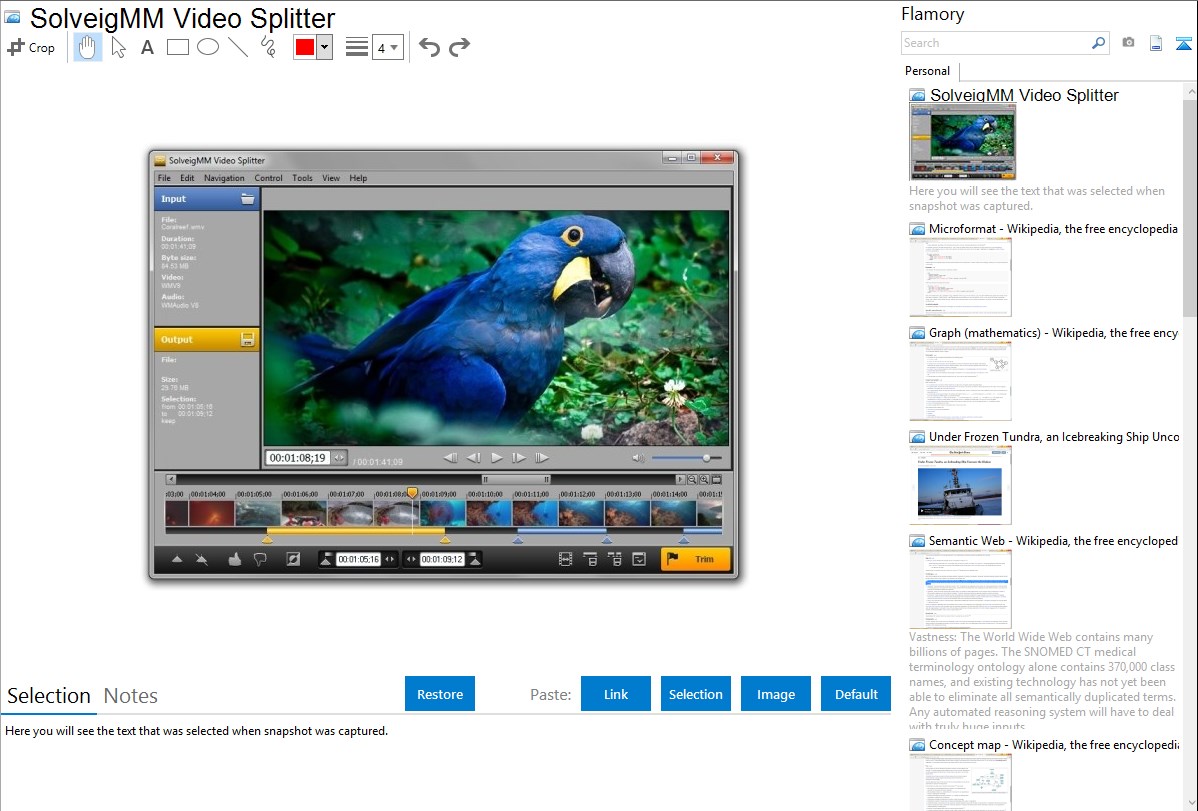Choose the arrow pointer tool
1198x811 pixels.
point(118,47)
